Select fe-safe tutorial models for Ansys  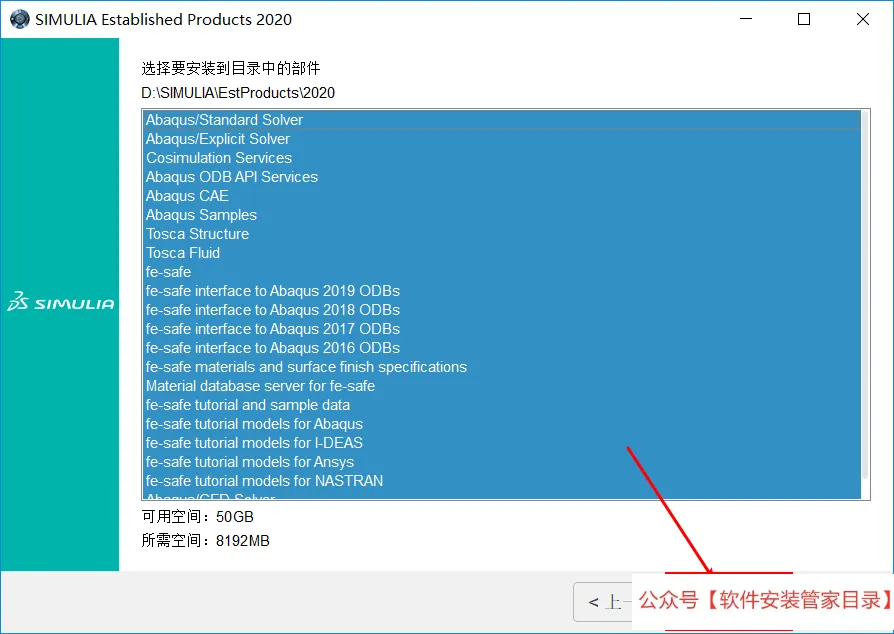(x=502, y=462)
